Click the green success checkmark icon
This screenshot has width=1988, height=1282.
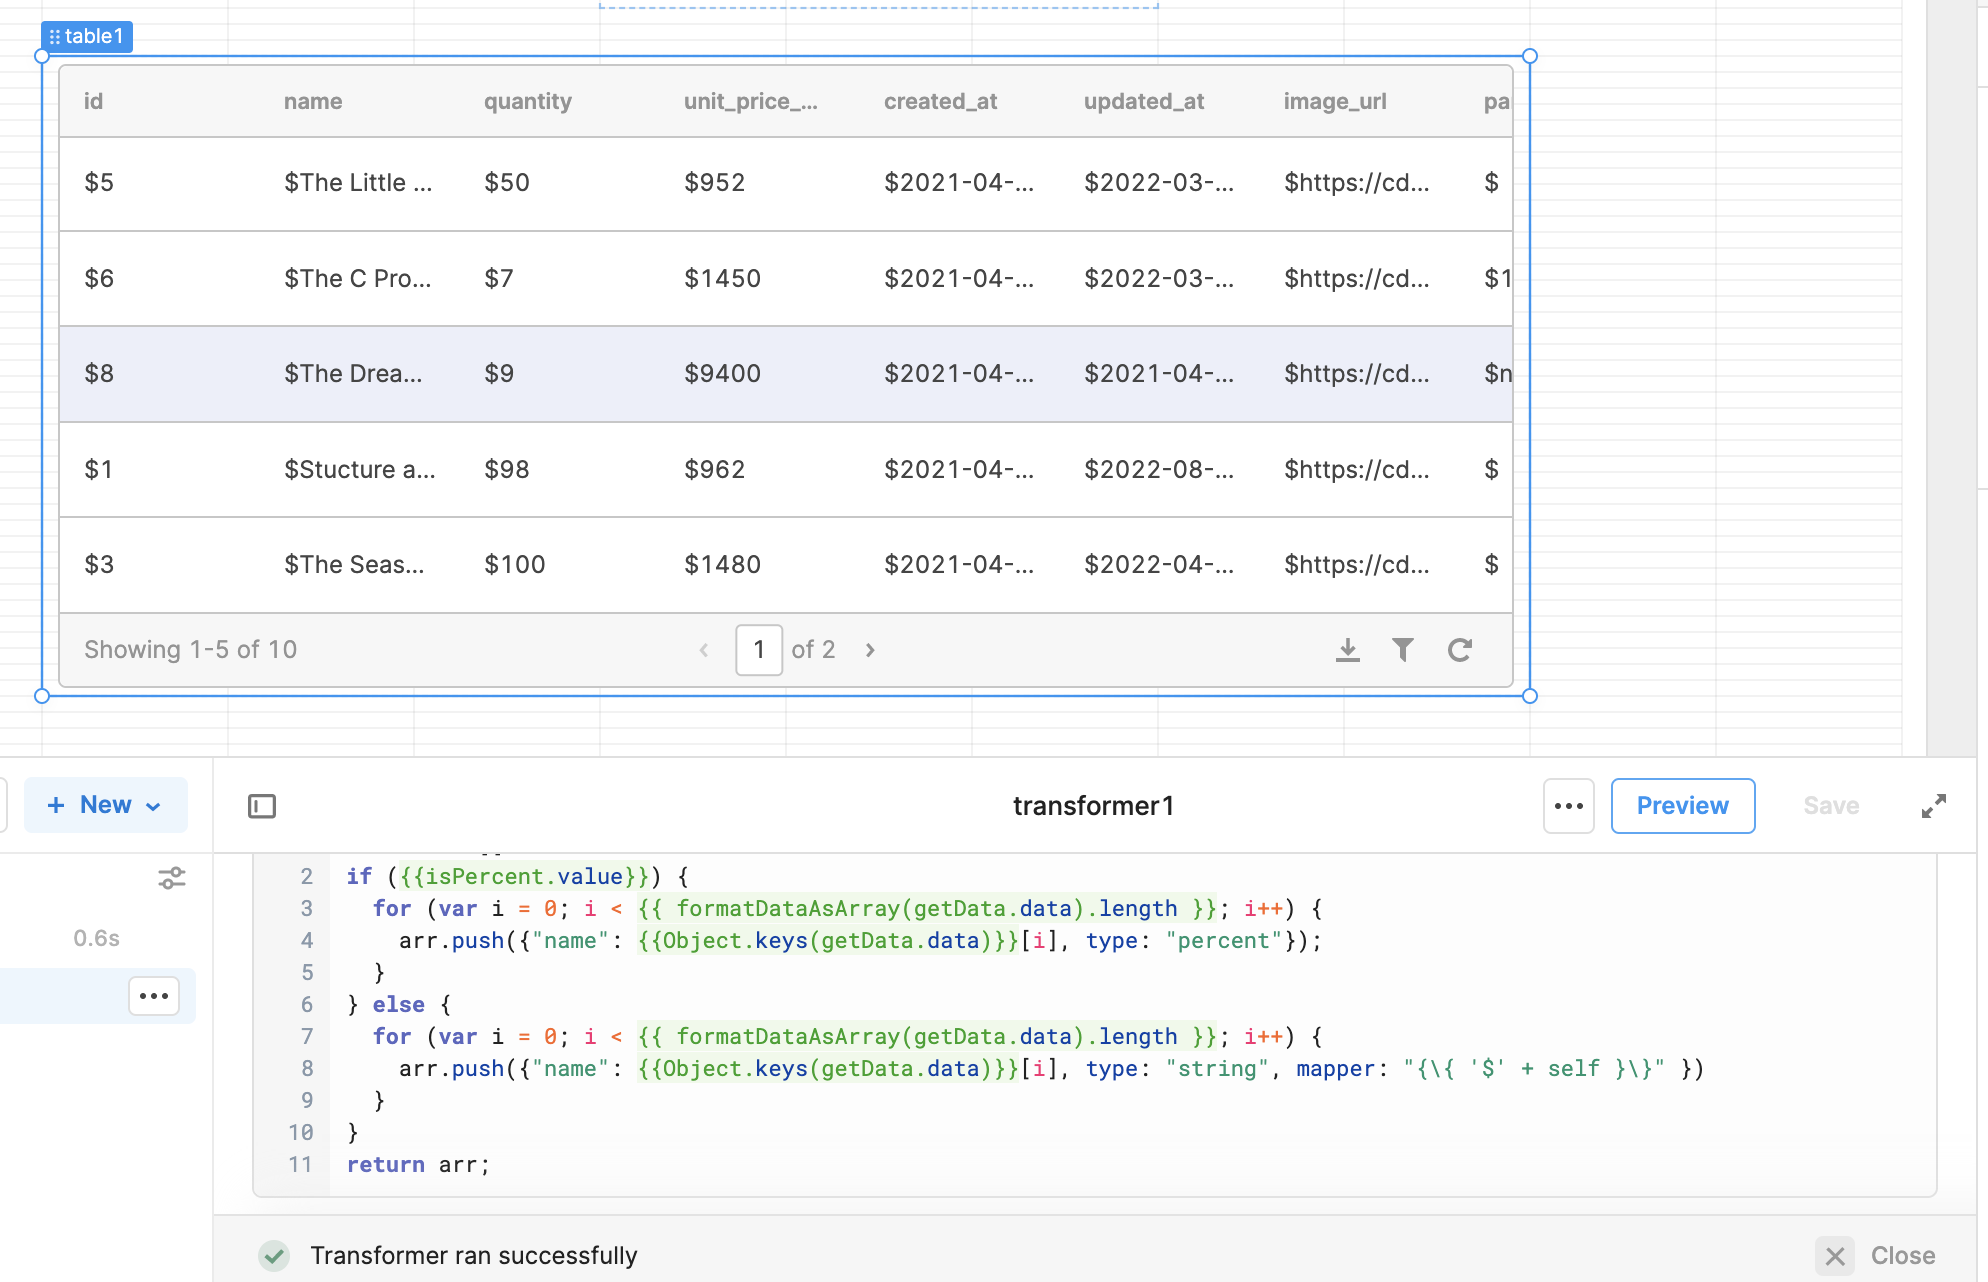tap(274, 1256)
